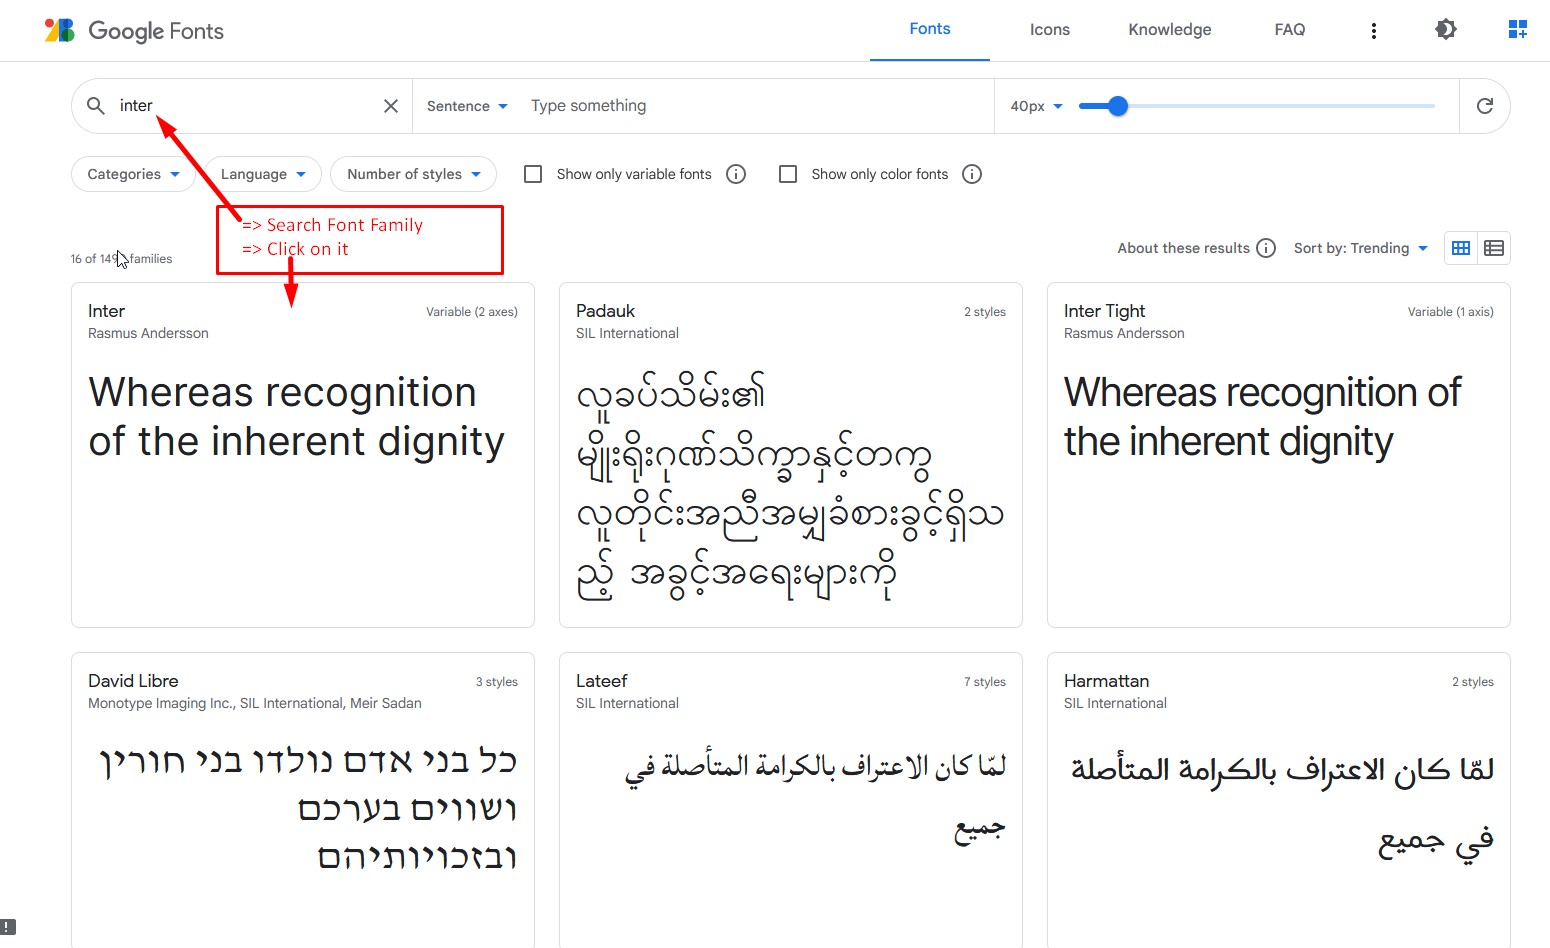Enable Show only variable fonts checkbox

pos(534,174)
